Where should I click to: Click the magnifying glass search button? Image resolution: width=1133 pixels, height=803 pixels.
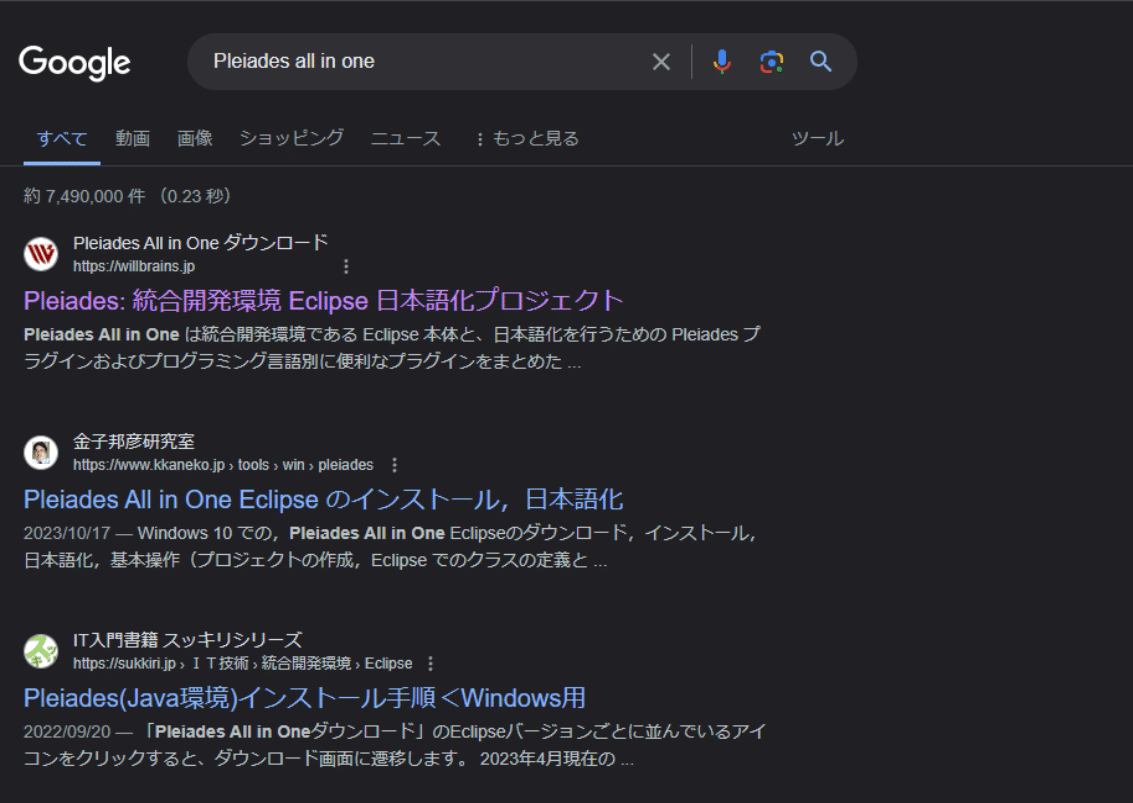[x=821, y=61]
